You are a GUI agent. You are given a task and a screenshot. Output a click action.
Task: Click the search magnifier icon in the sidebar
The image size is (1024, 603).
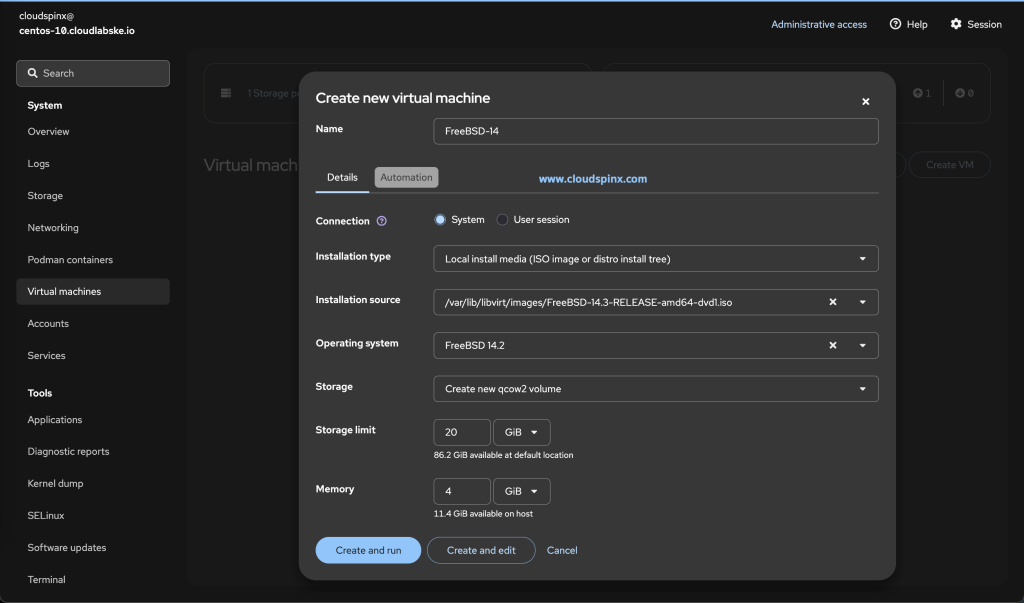pos(34,73)
